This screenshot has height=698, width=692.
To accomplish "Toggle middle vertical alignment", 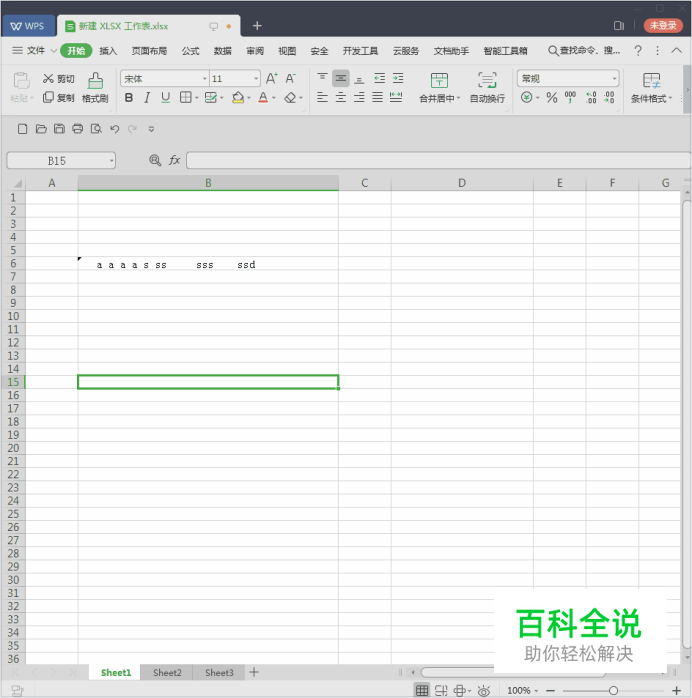I will tap(340, 78).
